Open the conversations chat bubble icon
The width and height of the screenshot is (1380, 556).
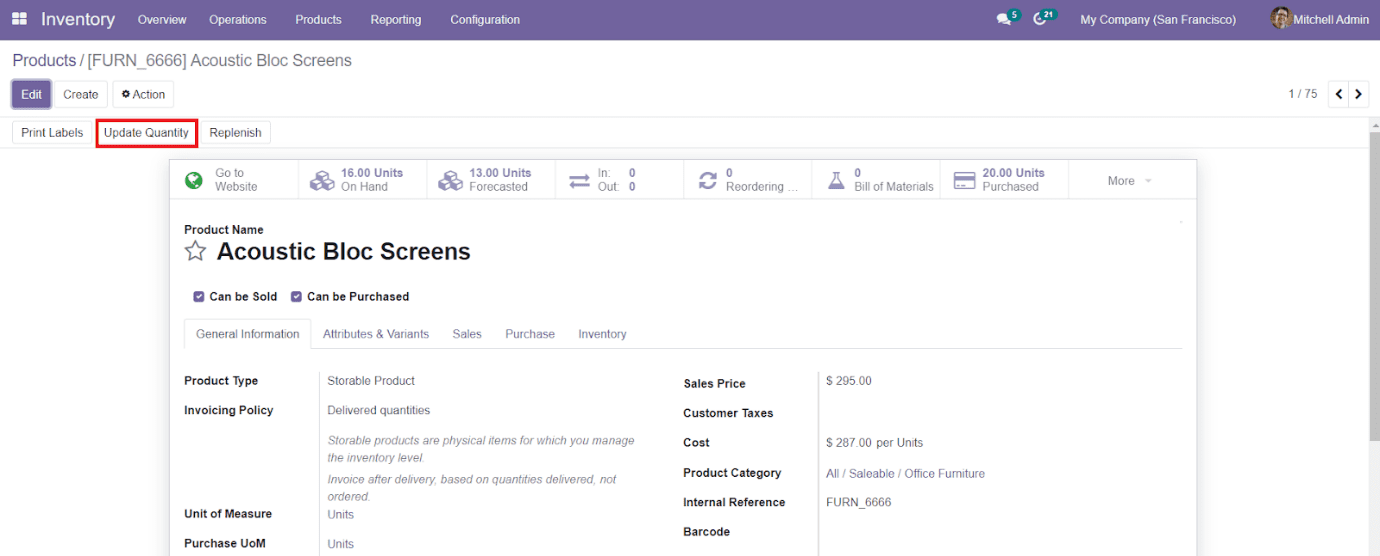[x=1004, y=20]
